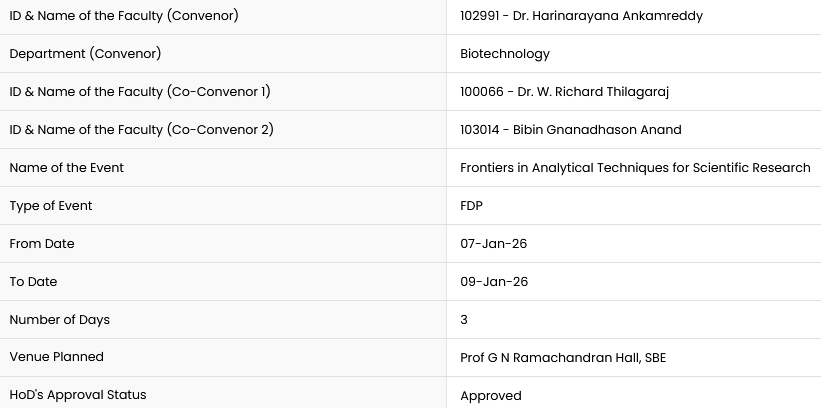Image resolution: width=821 pixels, height=408 pixels.
Task: Select the "Type of Event" label
Action: pos(51,206)
